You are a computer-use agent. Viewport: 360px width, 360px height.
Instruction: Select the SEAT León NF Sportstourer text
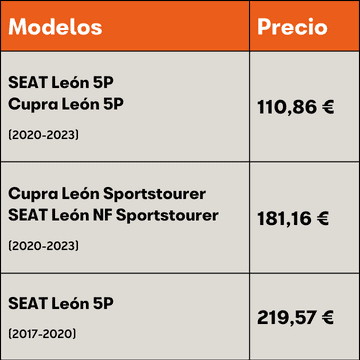[113, 216]
